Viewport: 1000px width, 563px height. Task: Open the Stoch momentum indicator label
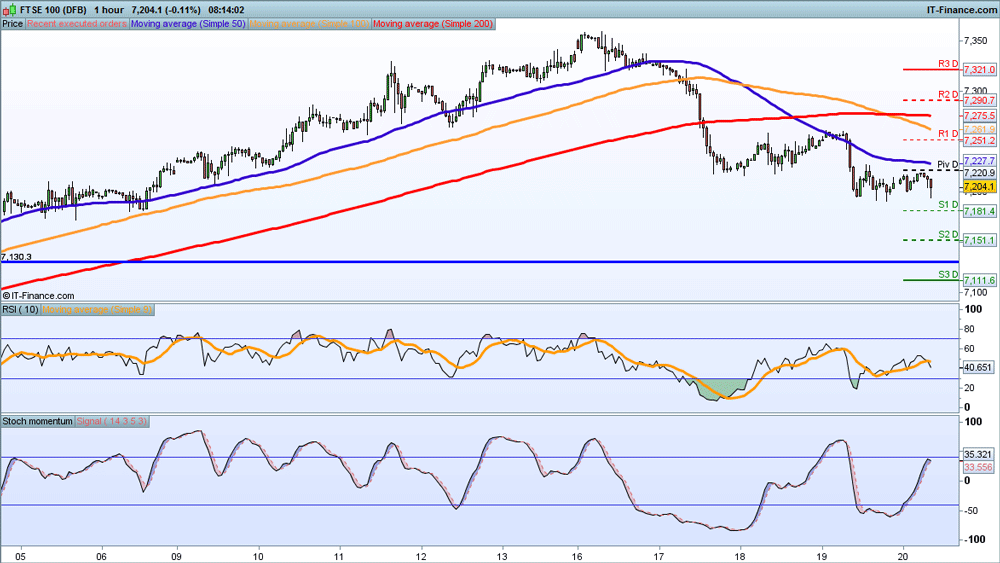point(38,421)
